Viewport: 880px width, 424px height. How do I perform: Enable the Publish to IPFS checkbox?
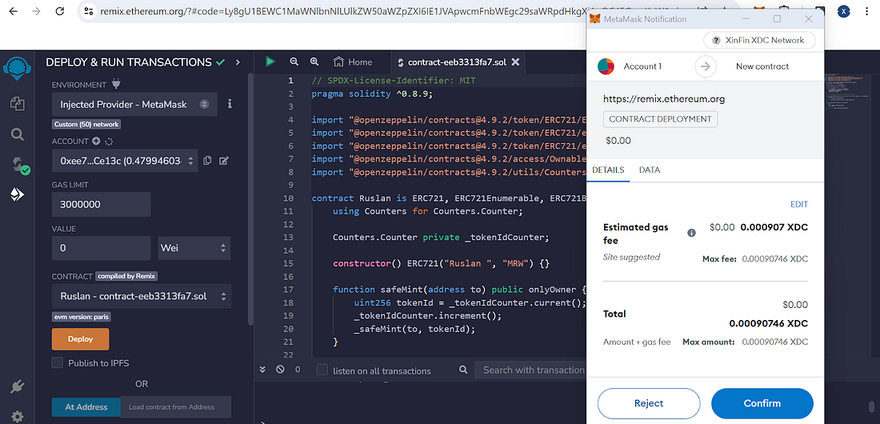(57, 362)
